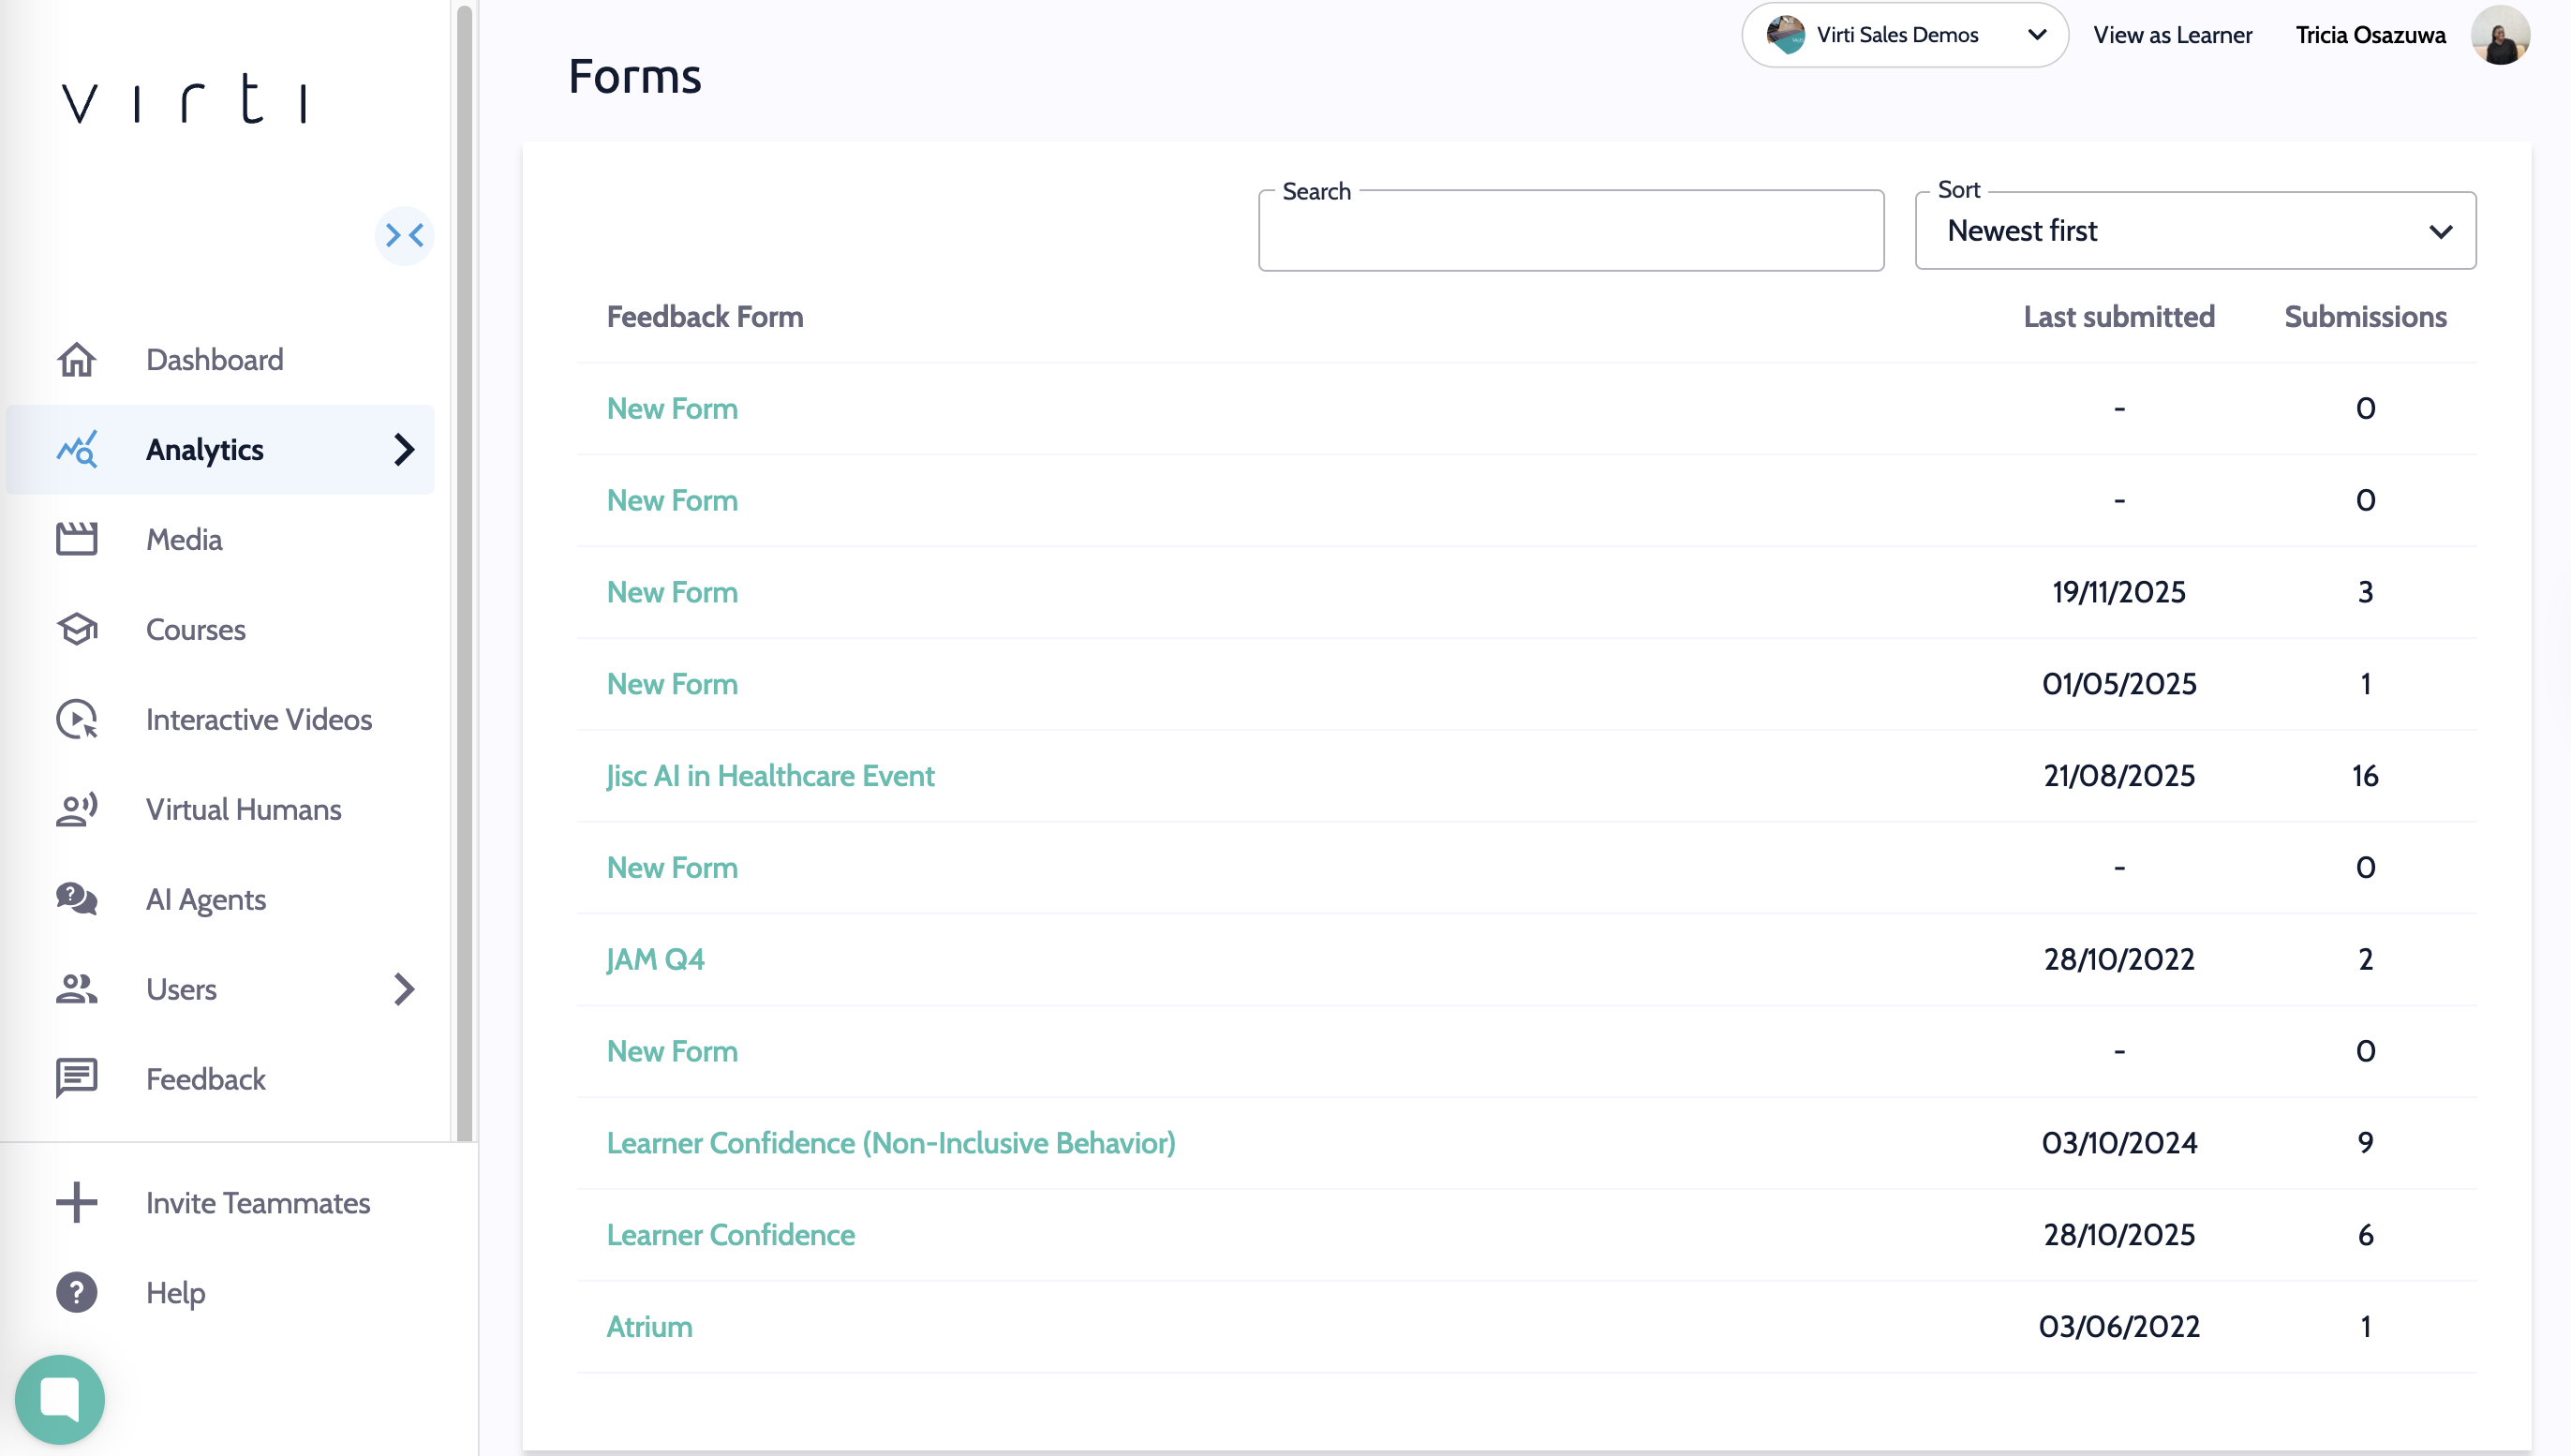Focus the Search input field

click(x=1570, y=233)
